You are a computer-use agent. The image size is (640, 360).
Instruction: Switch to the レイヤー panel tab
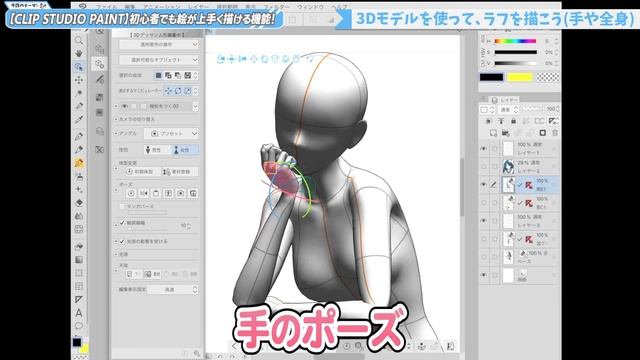click(505, 100)
